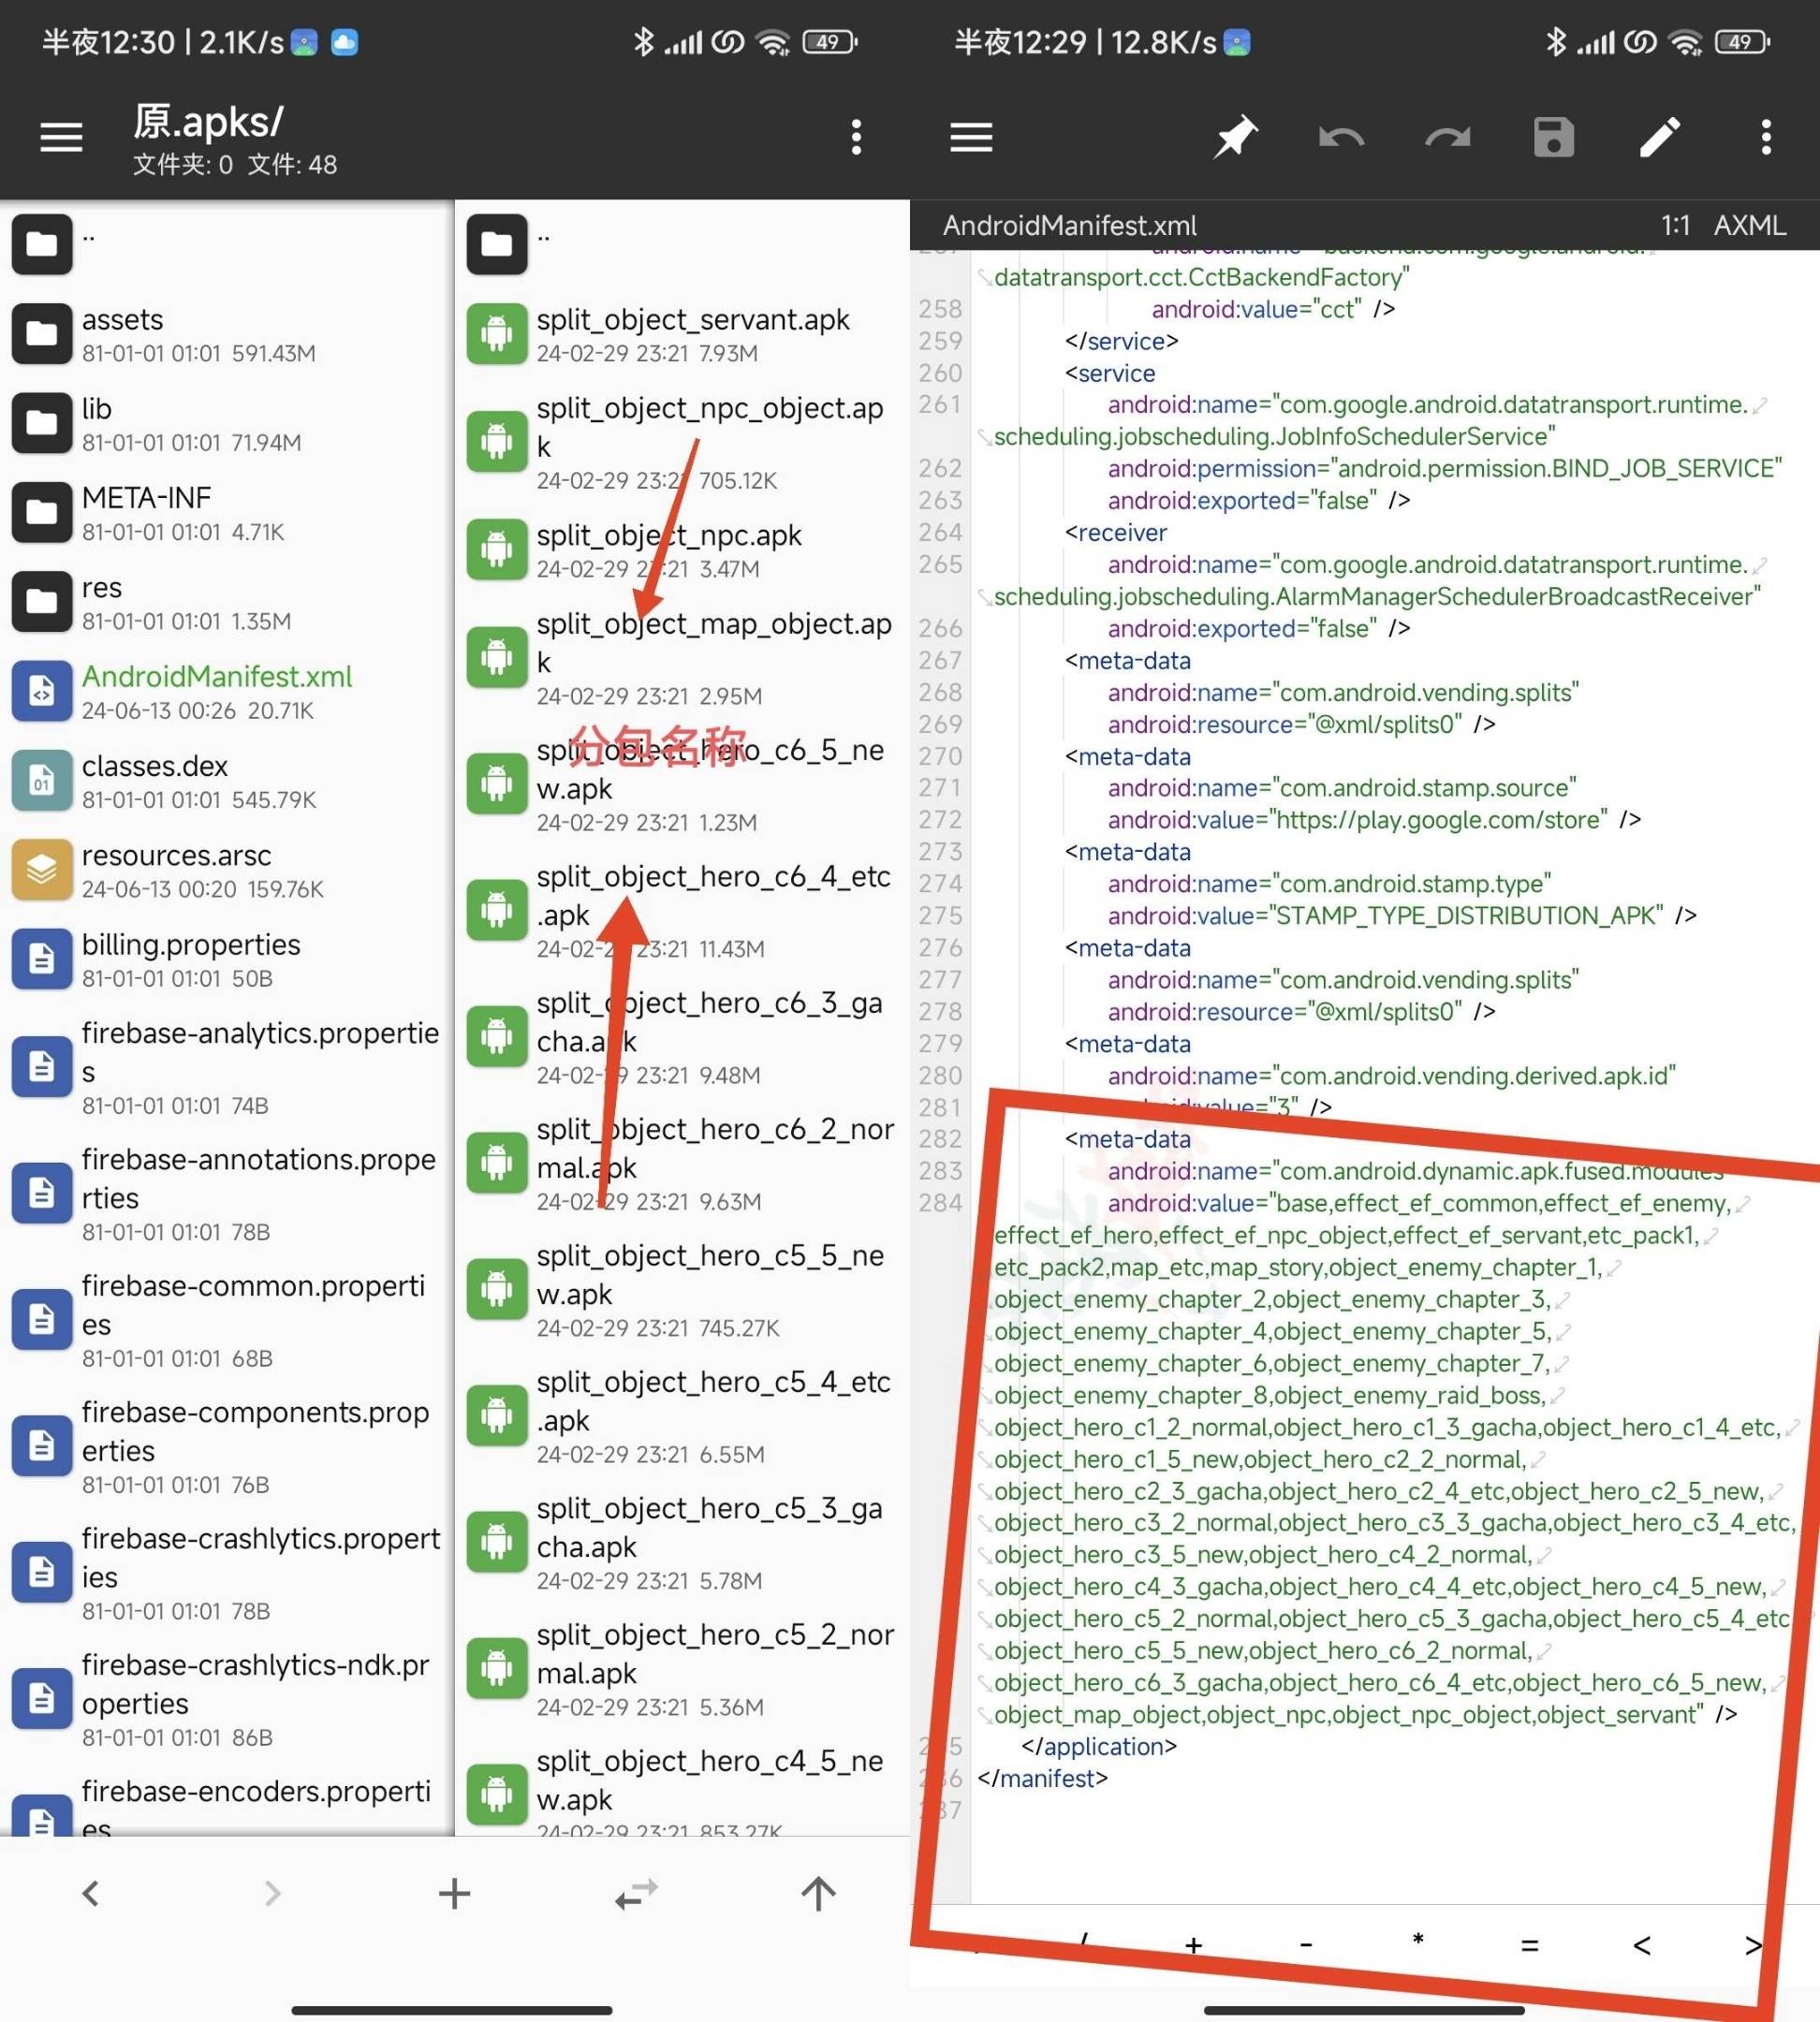
Task: Select split_object_hero_c4_5_new.apk
Action: [683, 1785]
